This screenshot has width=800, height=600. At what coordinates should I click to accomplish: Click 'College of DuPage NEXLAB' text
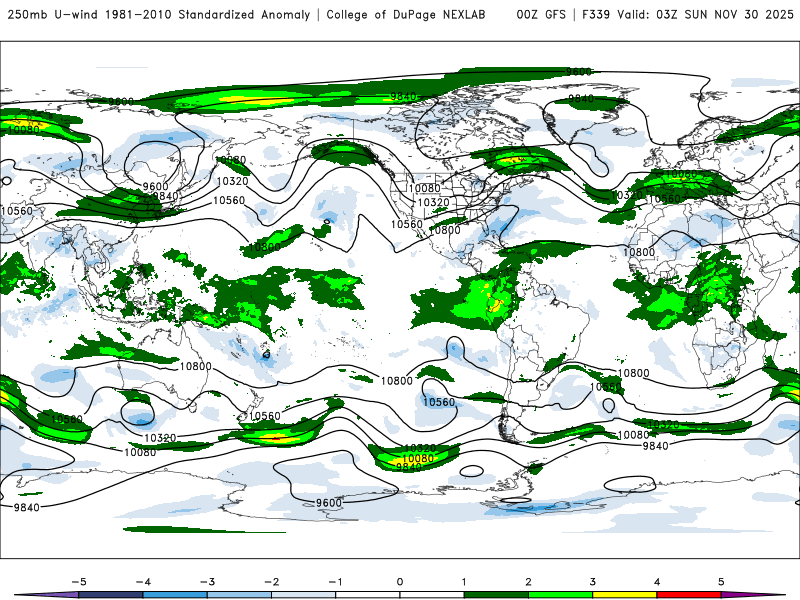[406, 14]
